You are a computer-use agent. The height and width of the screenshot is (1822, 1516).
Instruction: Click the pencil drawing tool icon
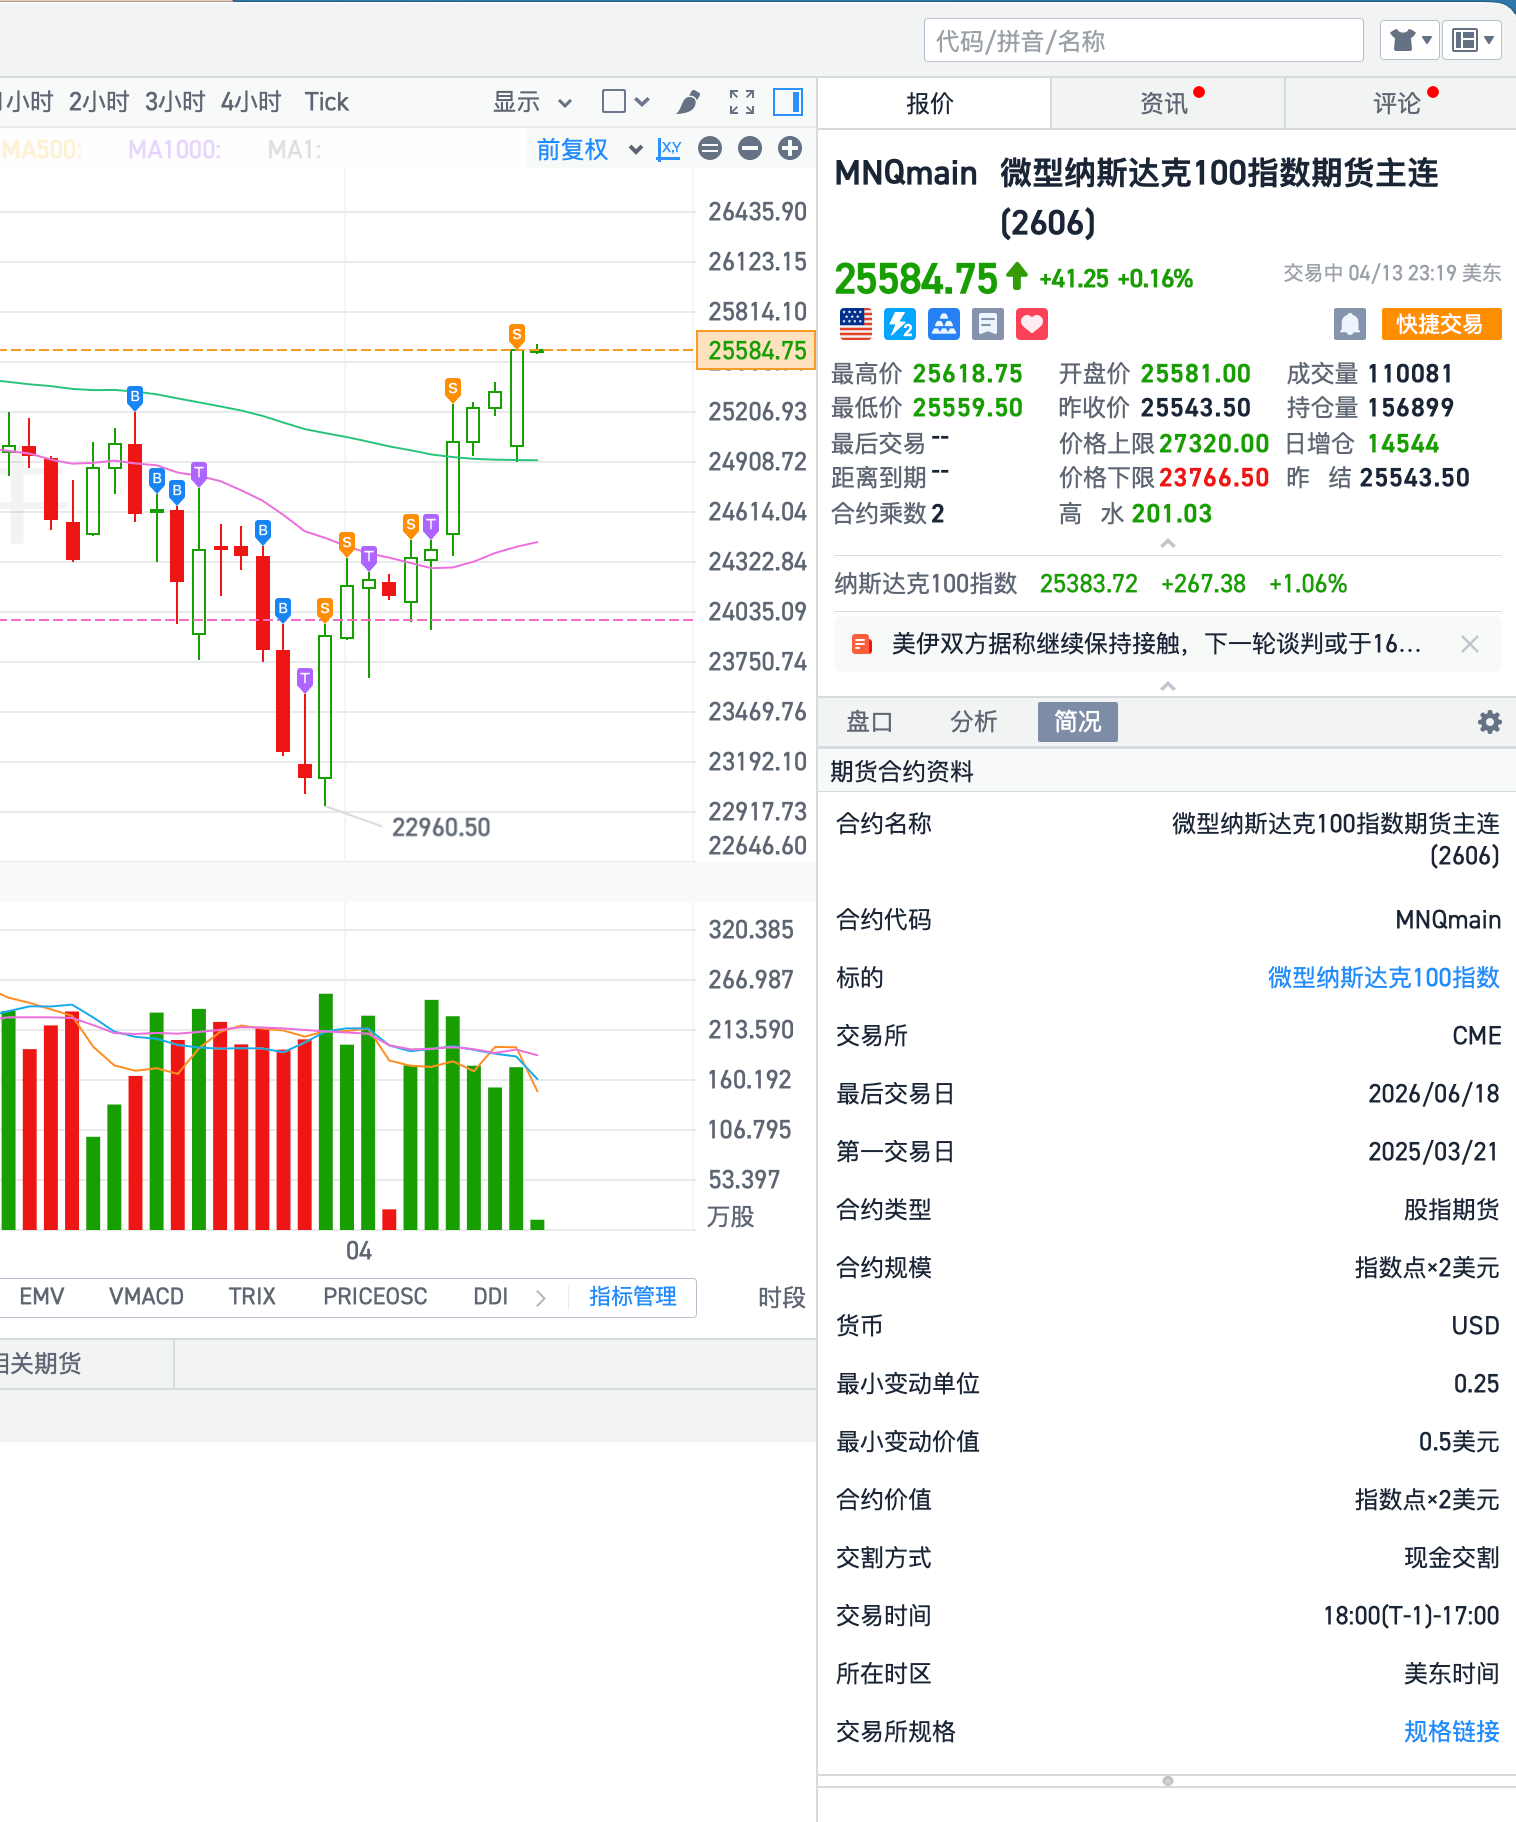coord(688,102)
